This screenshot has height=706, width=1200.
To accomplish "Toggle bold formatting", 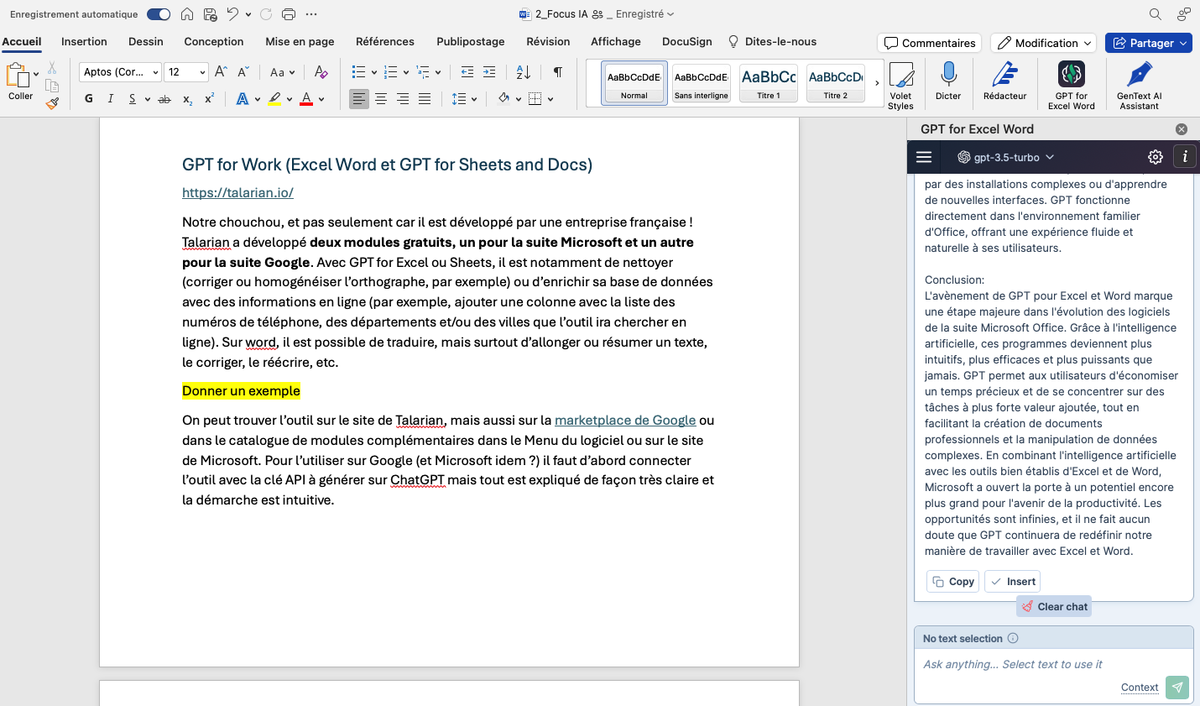I will [x=90, y=99].
